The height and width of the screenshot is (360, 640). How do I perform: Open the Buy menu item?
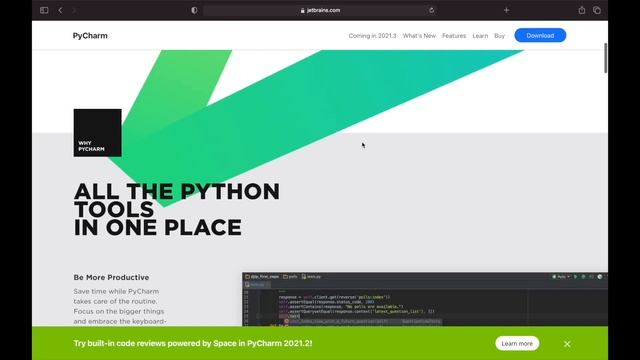click(x=500, y=36)
